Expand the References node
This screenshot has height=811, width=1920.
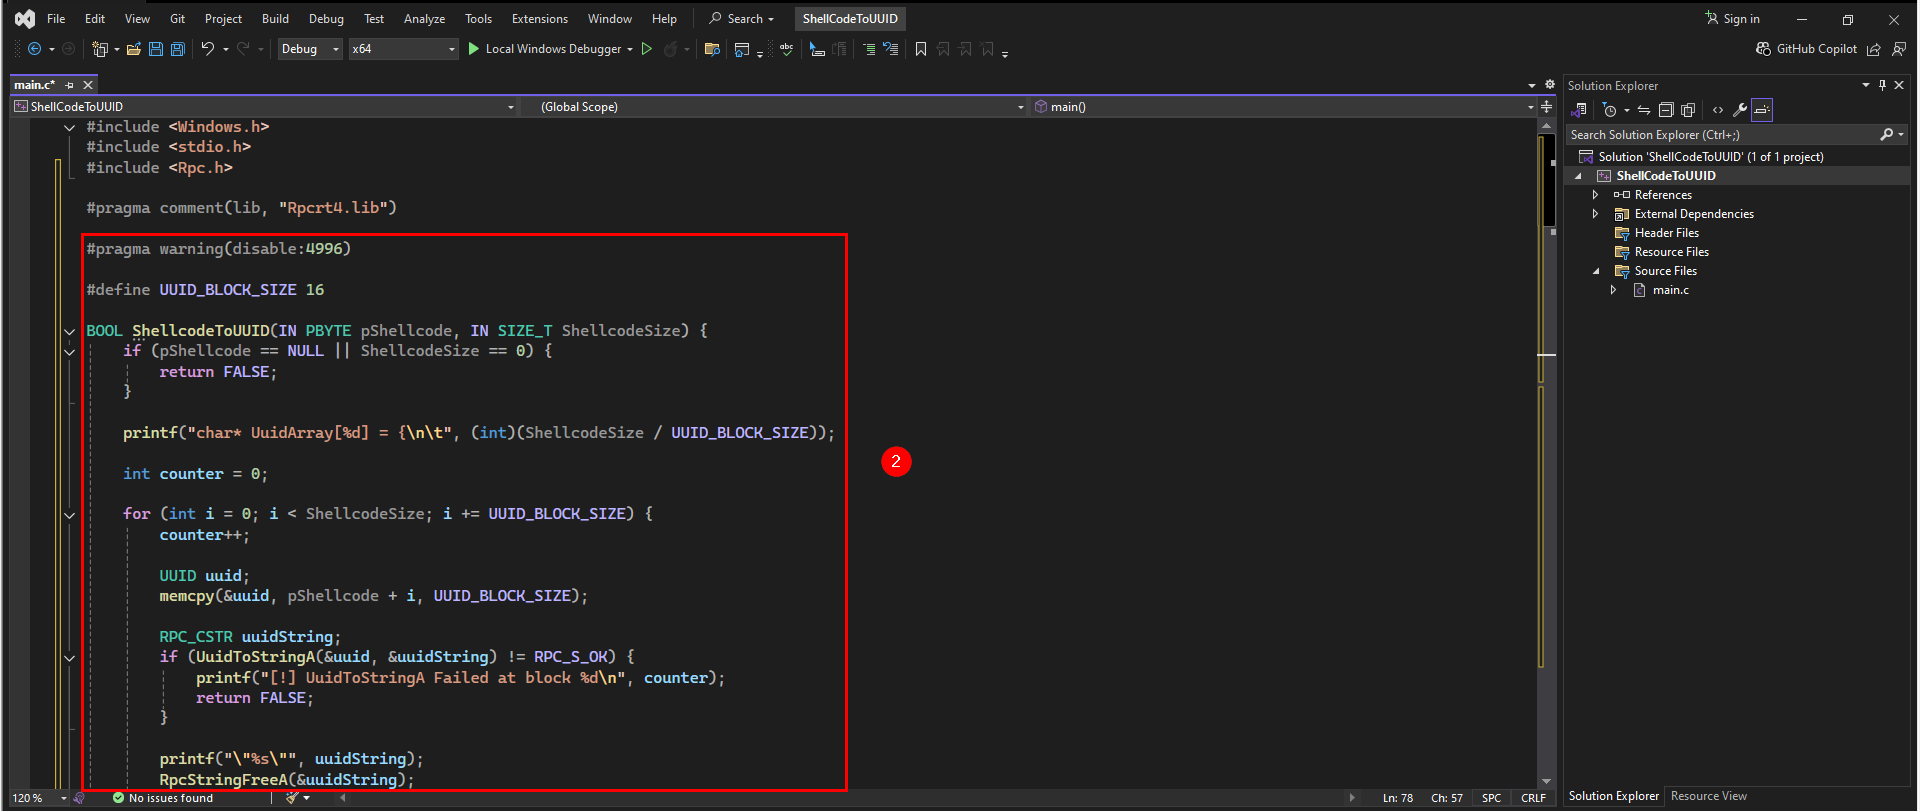coord(1595,195)
